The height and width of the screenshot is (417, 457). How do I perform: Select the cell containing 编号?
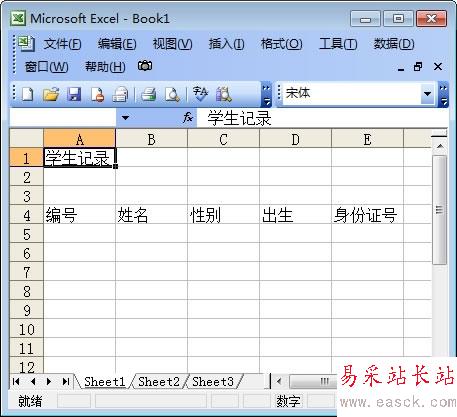80,215
